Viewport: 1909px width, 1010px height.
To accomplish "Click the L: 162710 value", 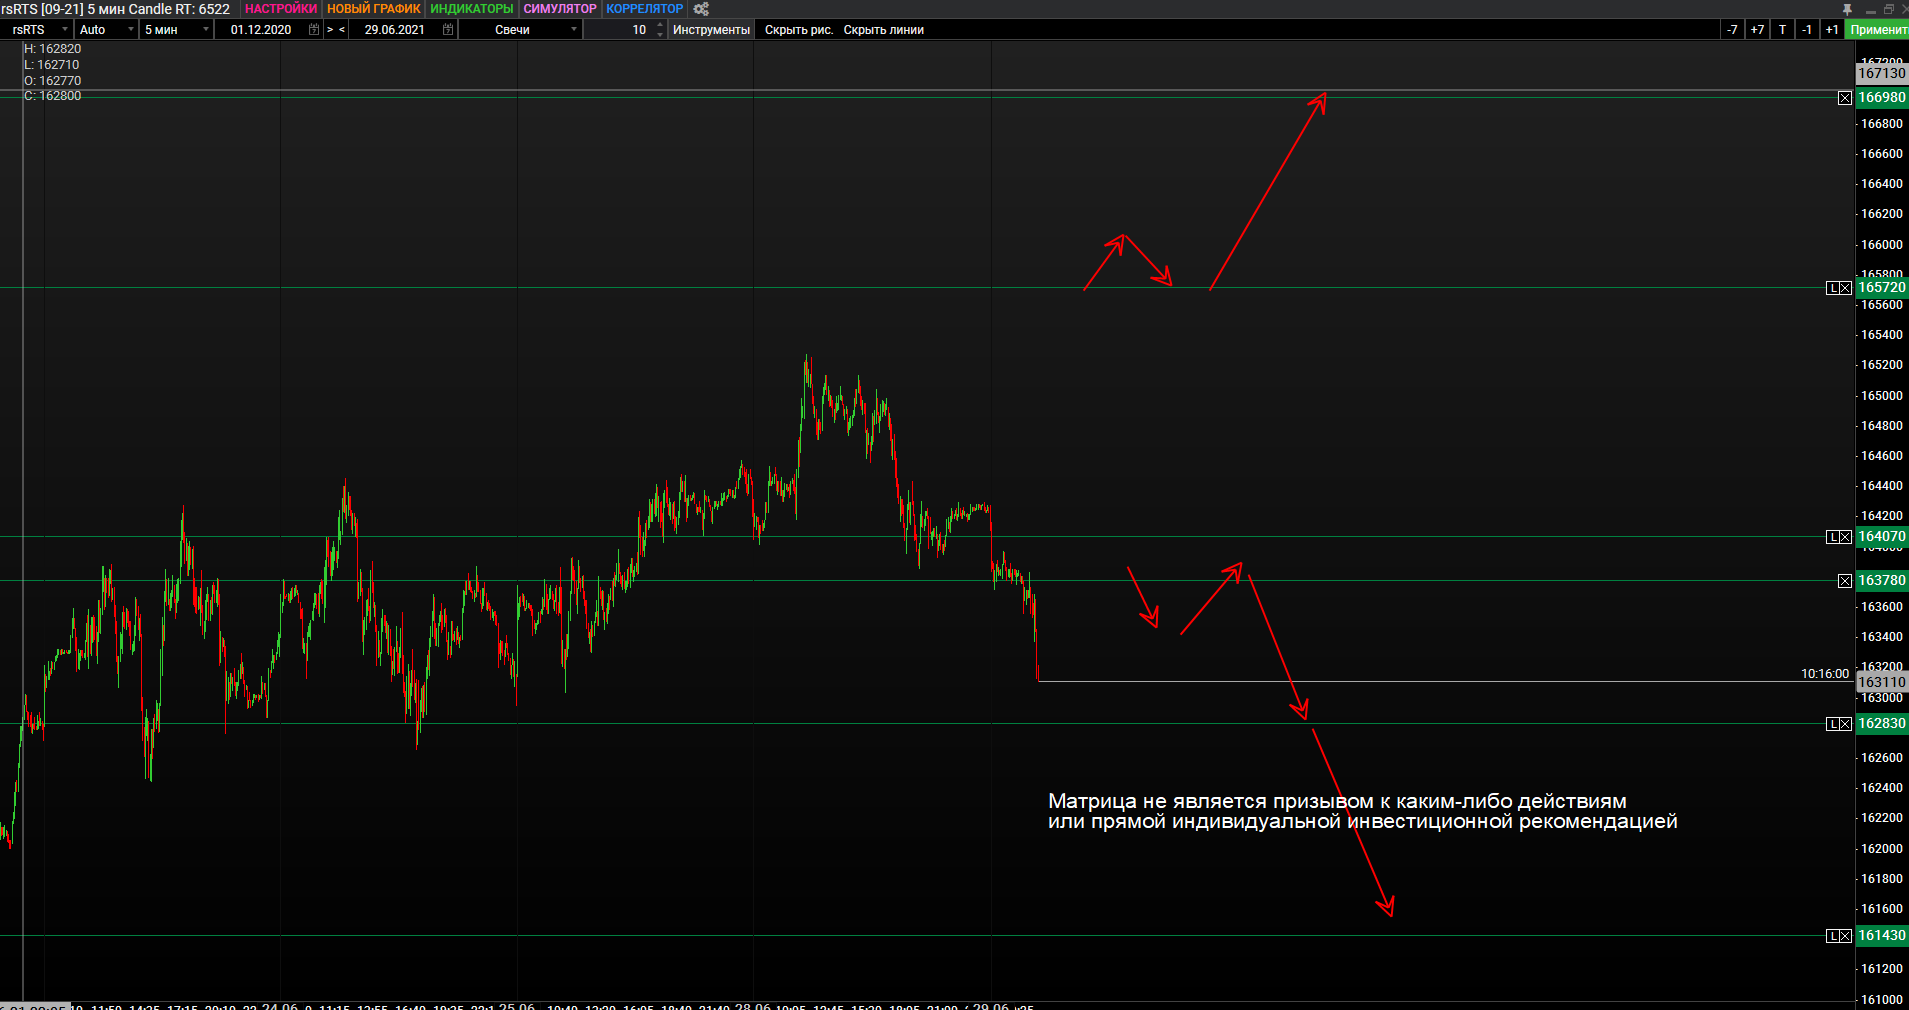I will (52, 65).
